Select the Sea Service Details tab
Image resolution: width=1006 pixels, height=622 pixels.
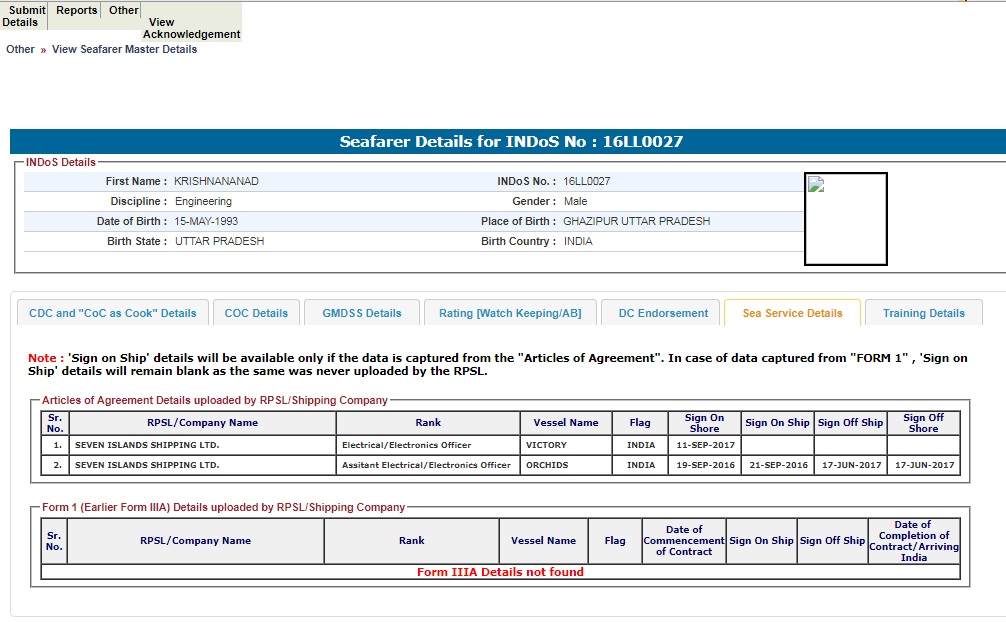(x=792, y=313)
